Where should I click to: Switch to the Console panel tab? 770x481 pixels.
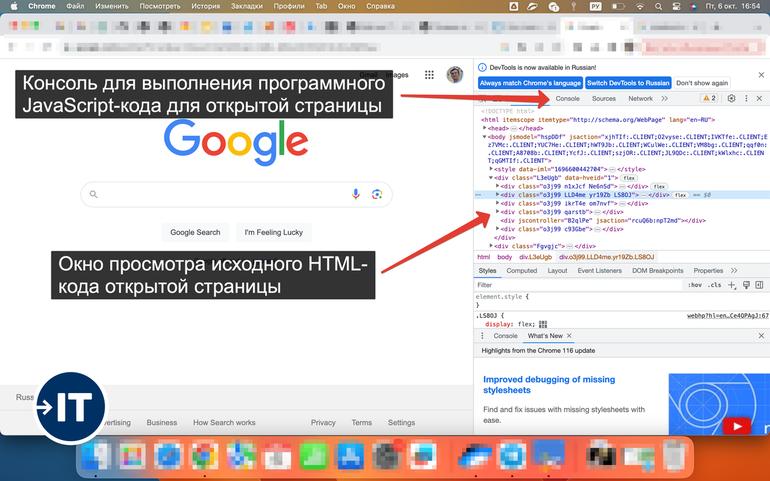tap(568, 98)
